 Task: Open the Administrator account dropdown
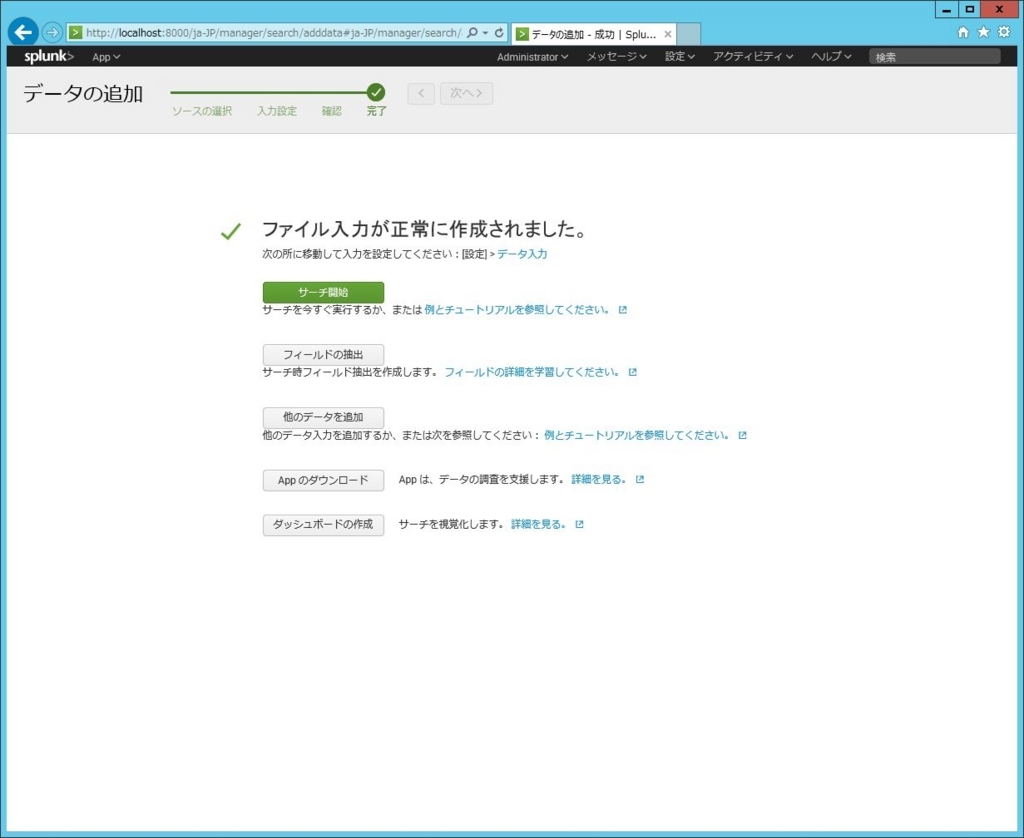(x=533, y=57)
